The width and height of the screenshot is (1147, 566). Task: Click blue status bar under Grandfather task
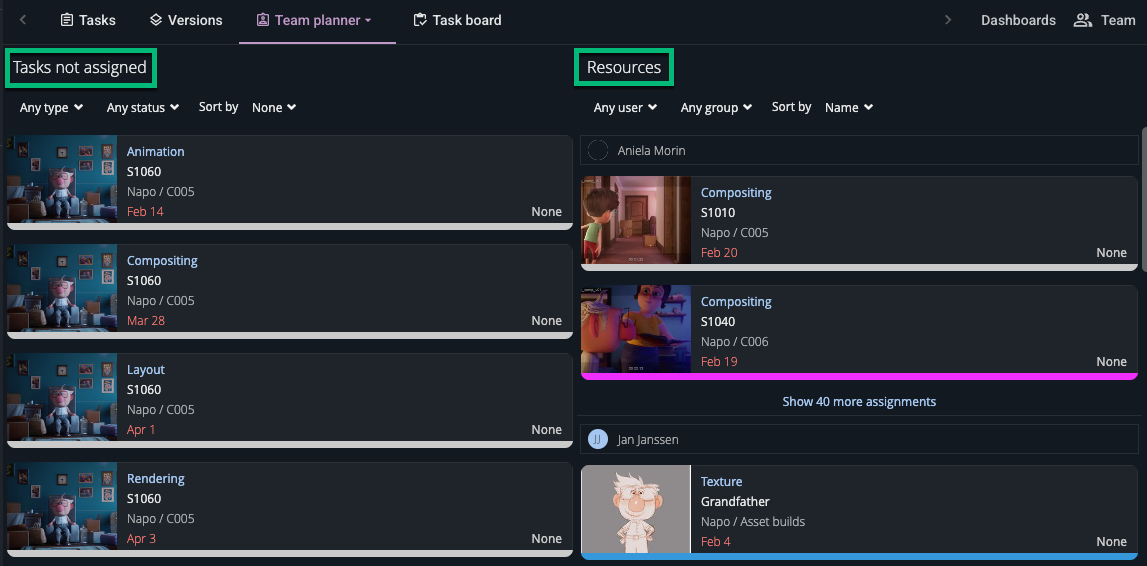tap(860, 556)
